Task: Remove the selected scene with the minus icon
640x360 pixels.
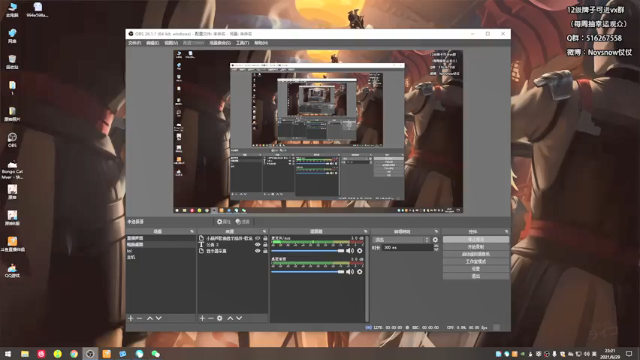Action: 140,318
